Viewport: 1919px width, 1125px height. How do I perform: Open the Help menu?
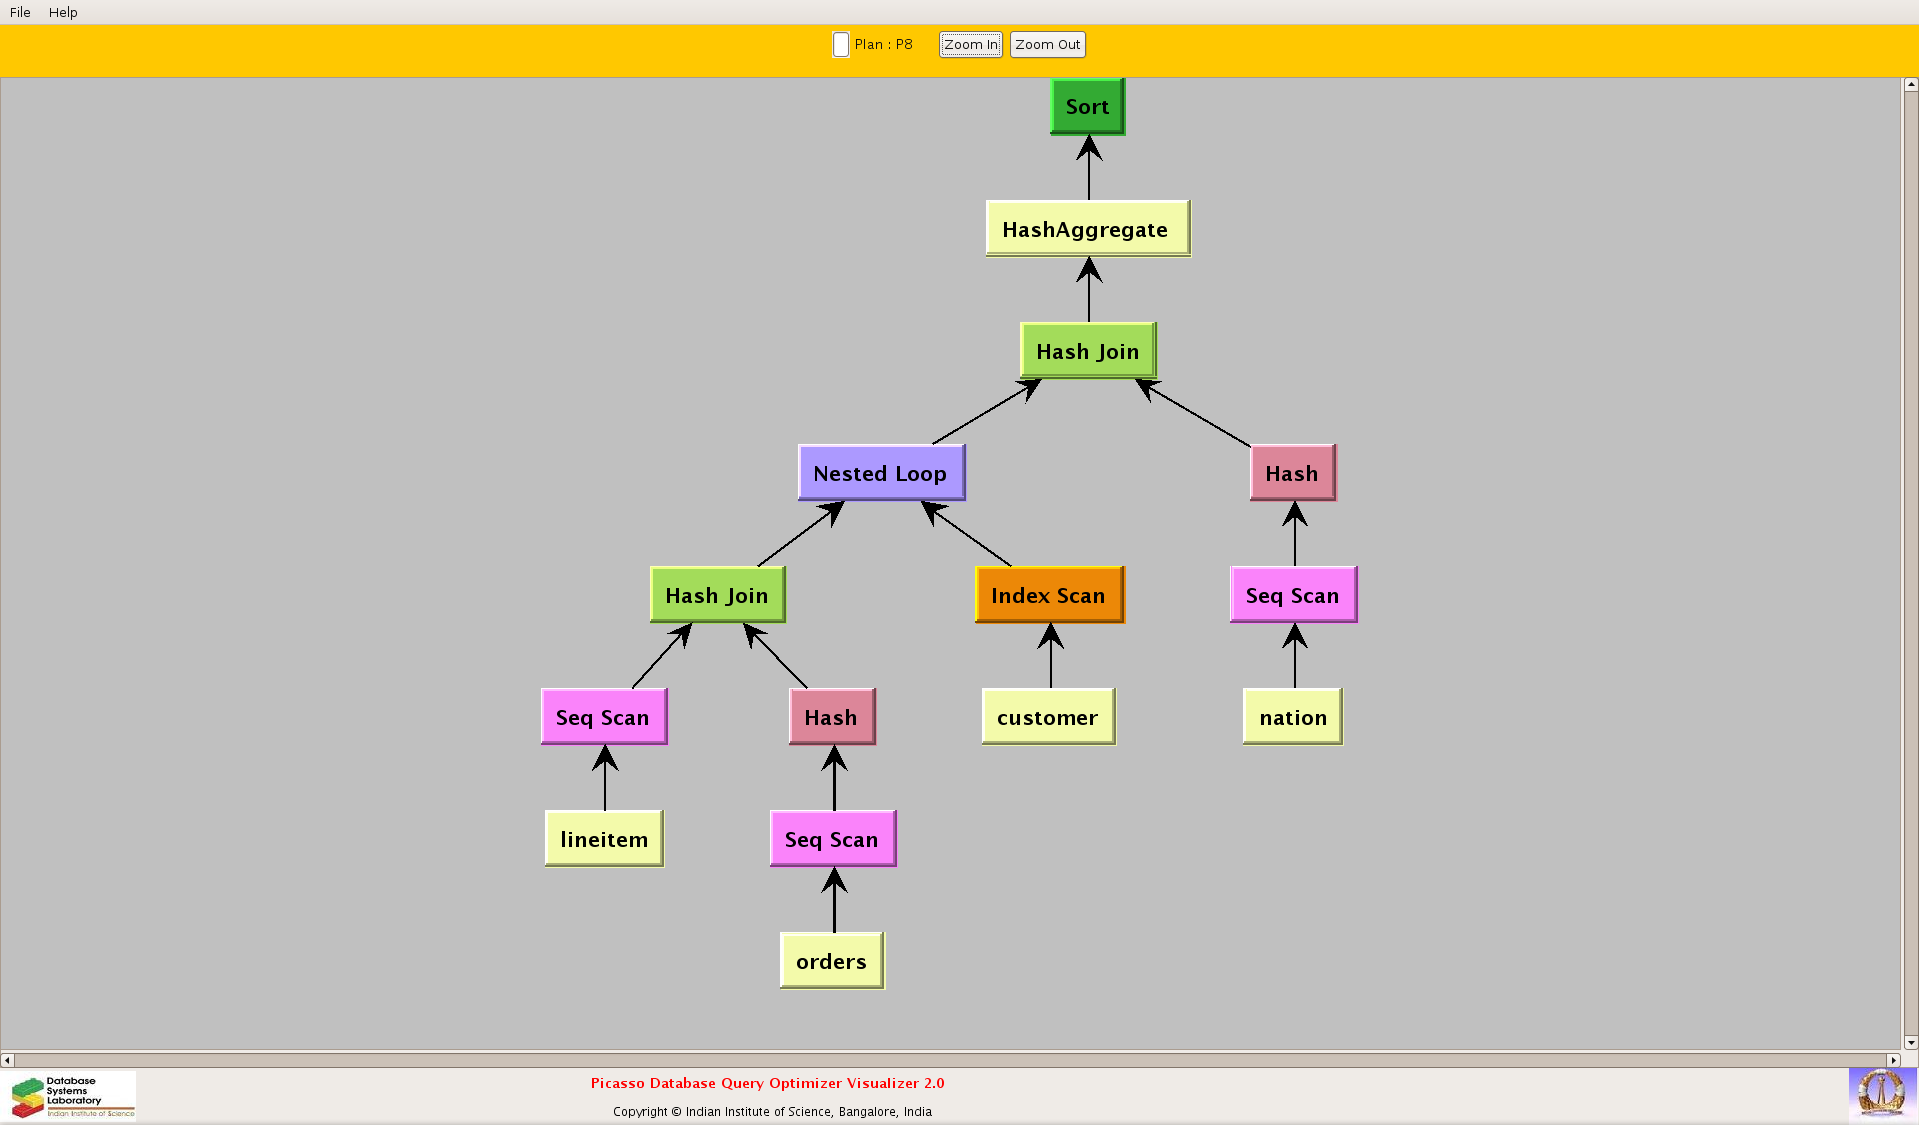(63, 12)
